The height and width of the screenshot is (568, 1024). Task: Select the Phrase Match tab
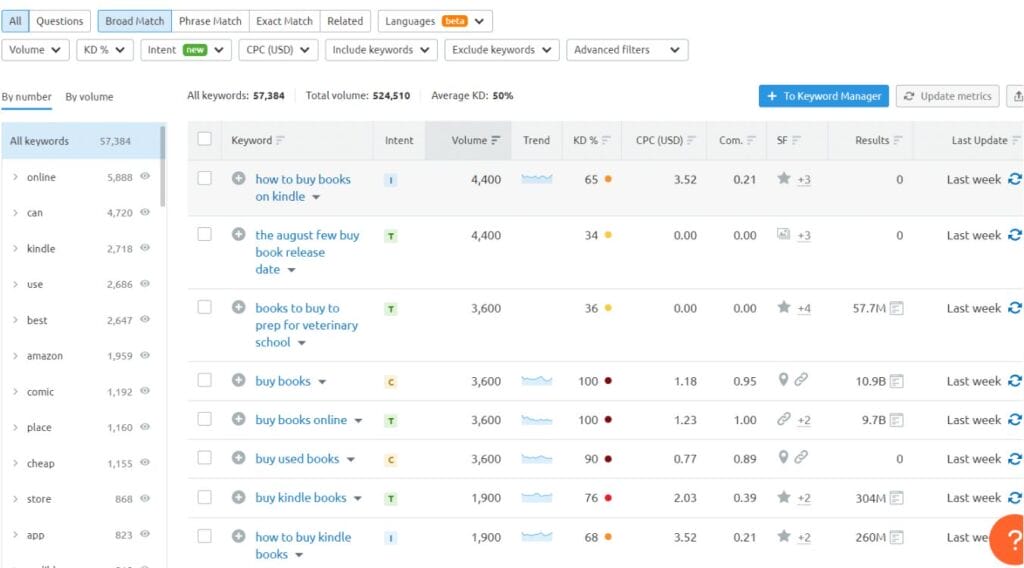coord(210,21)
